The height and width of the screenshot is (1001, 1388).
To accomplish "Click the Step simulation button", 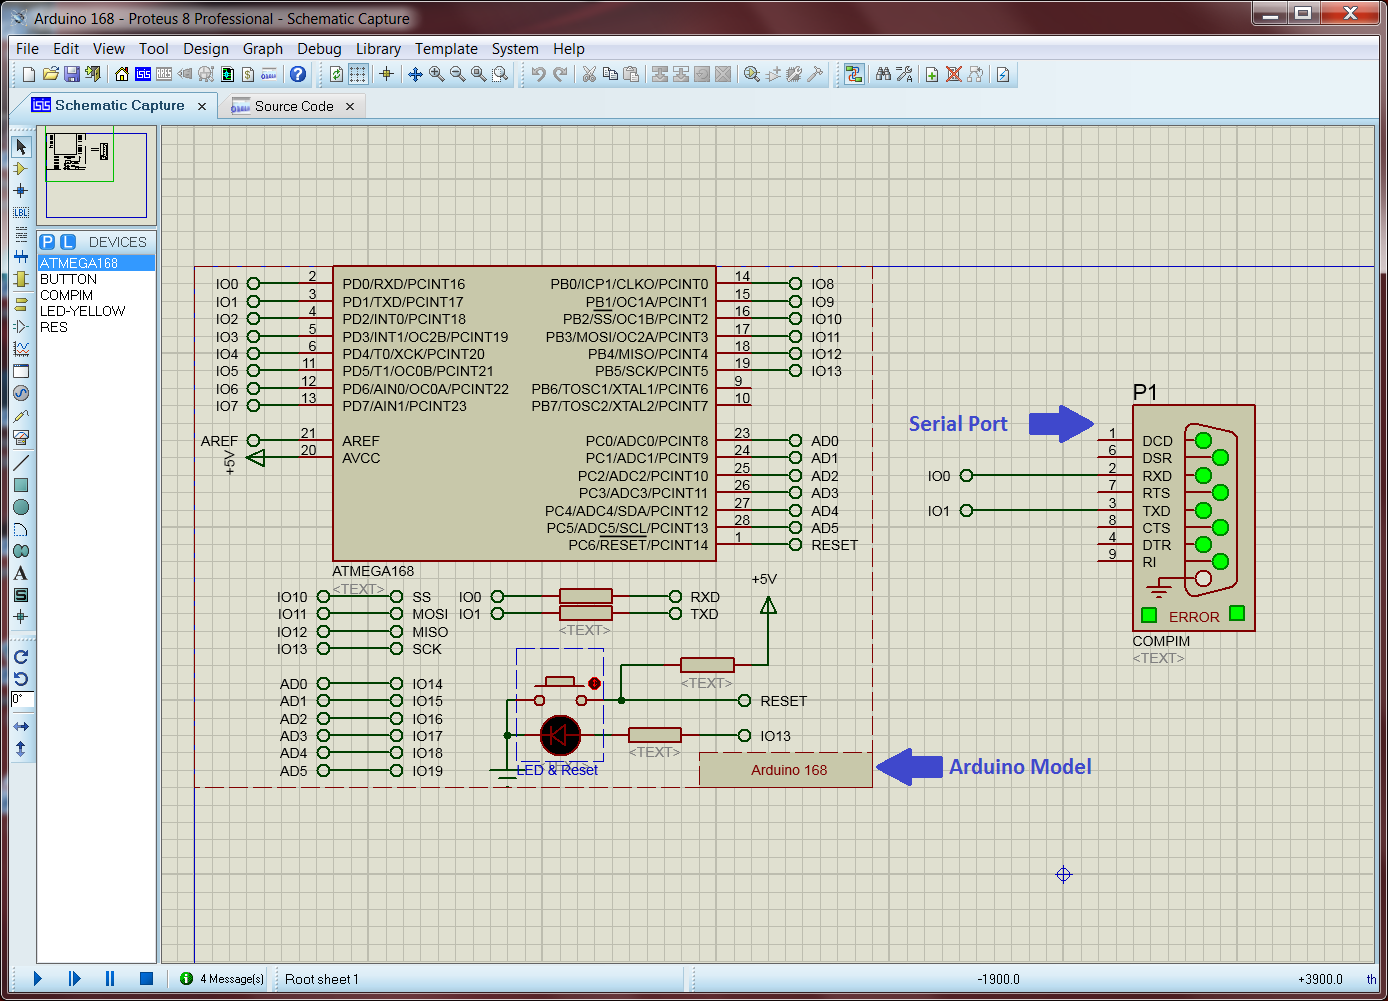I will (x=74, y=979).
